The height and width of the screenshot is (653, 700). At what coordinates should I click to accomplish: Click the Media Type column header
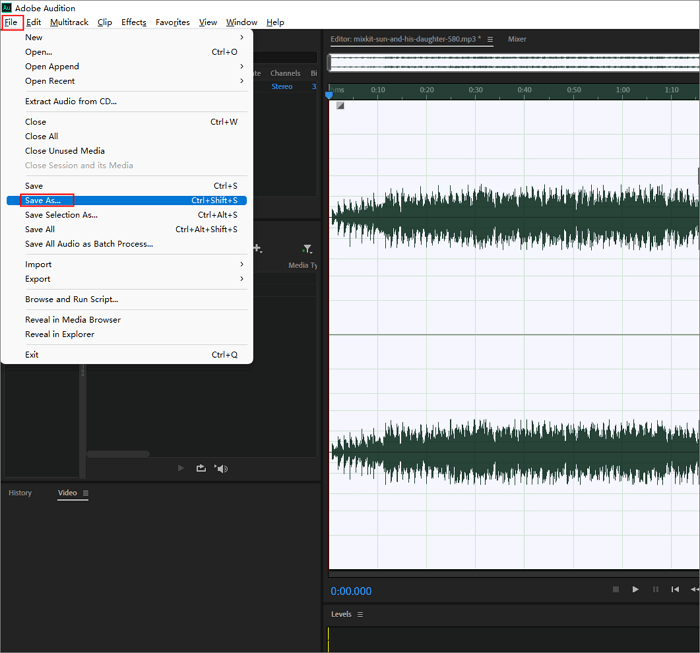tap(303, 265)
